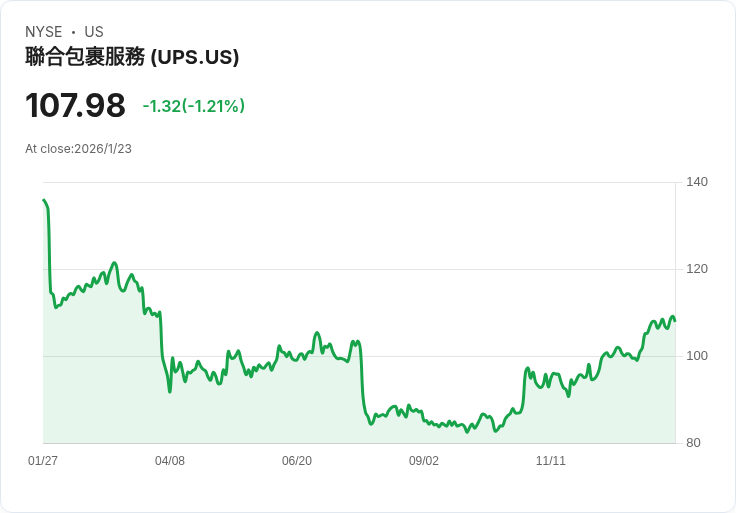The width and height of the screenshot is (736, 513).
Task: Click the 04/08 date on x-axis
Action: [x=170, y=461]
